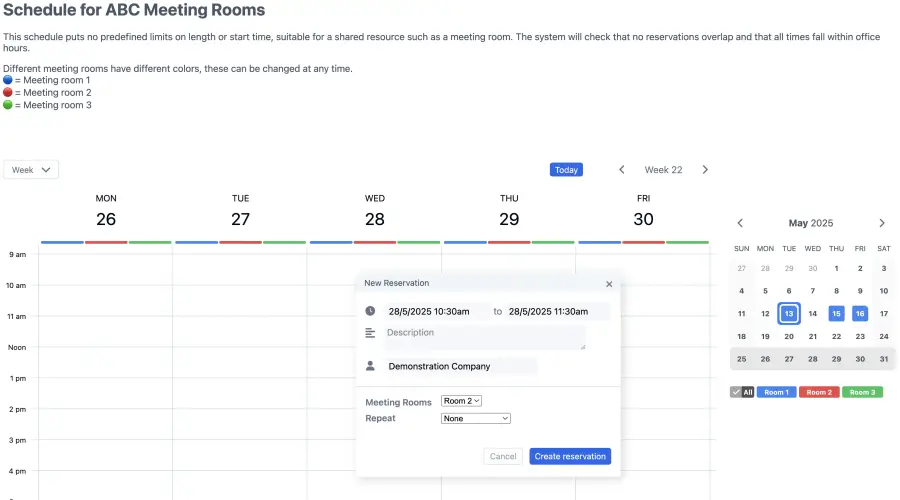This screenshot has height=500, width=900.
Task: Click the green Meeting room 3 legend dot
Action: click(7, 105)
